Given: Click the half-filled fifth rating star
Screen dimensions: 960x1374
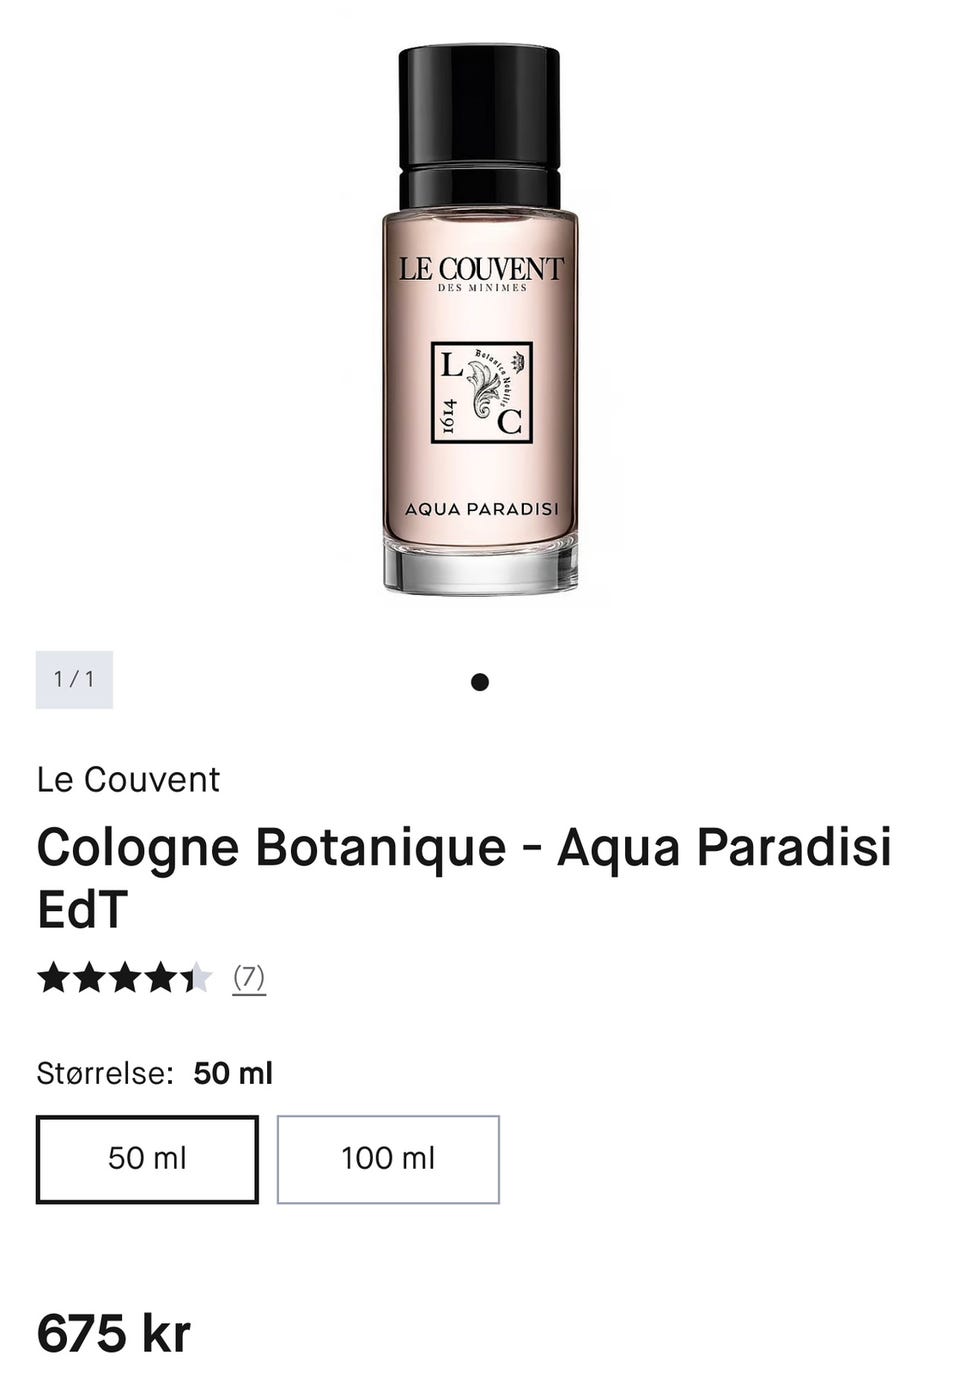Looking at the screenshot, I should 197,977.
